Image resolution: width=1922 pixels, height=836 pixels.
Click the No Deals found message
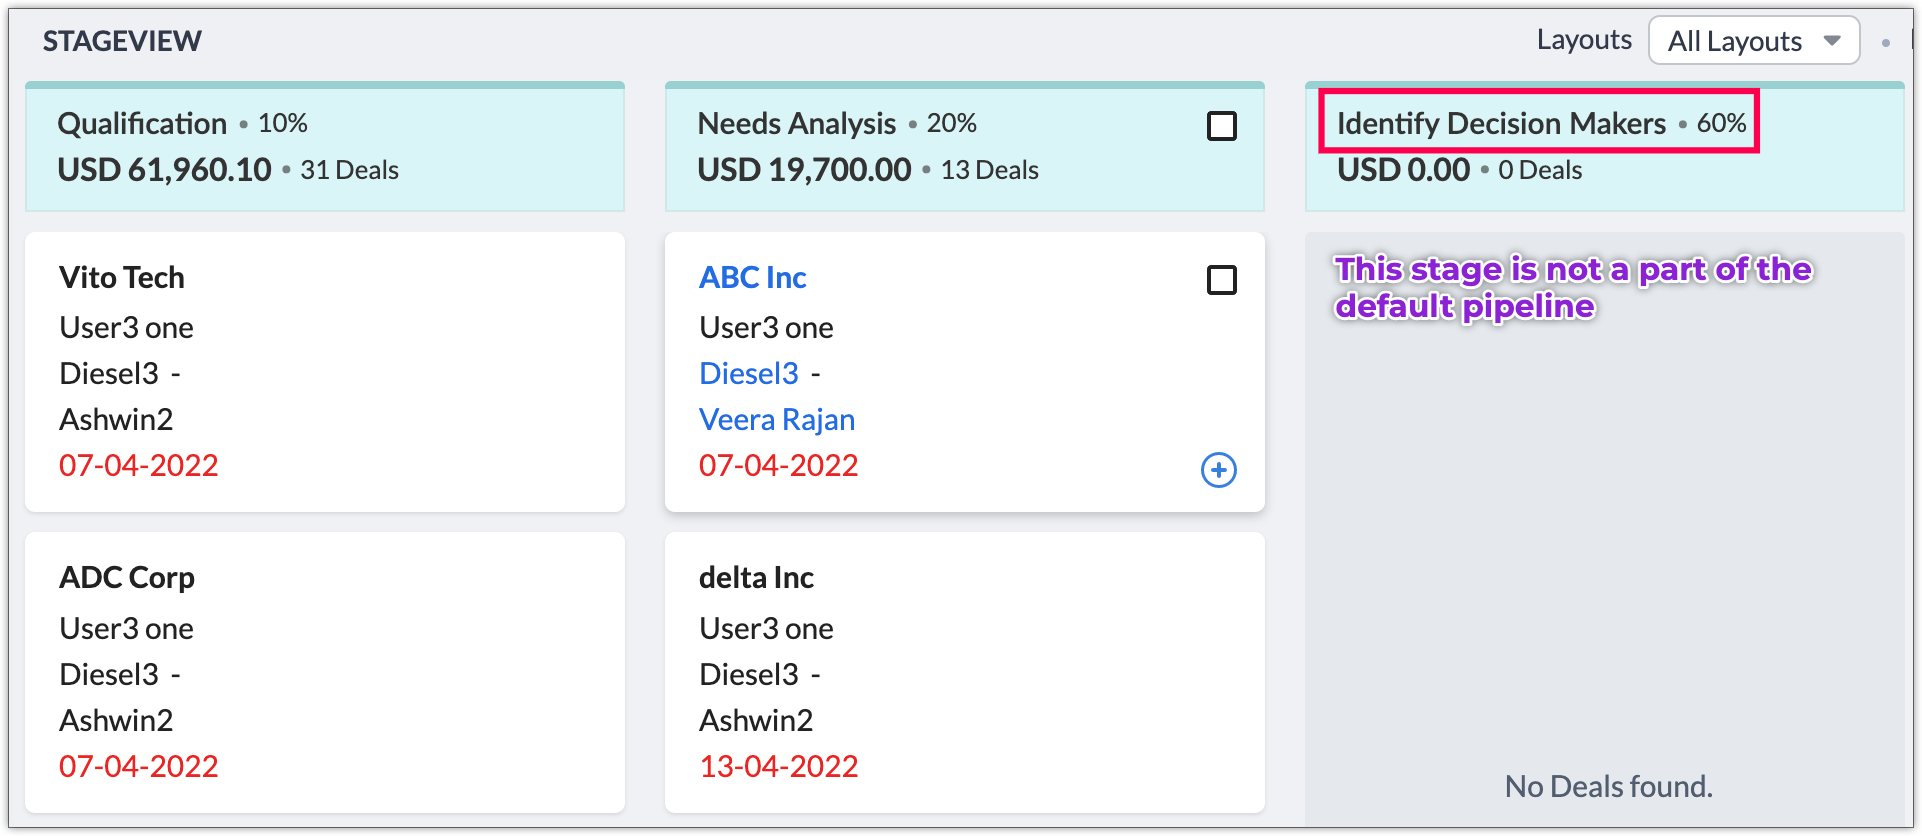1608,786
